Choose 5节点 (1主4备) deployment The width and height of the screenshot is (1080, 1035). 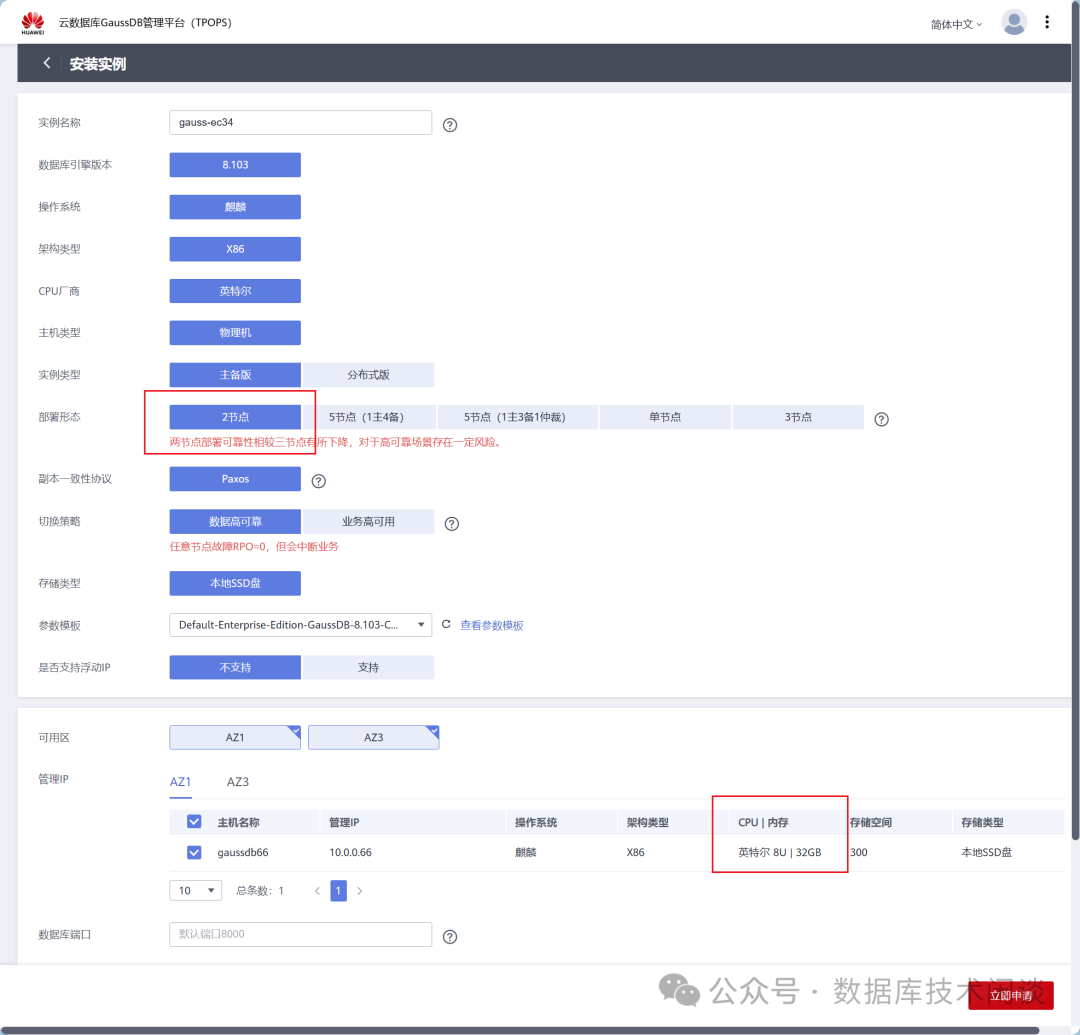click(369, 417)
